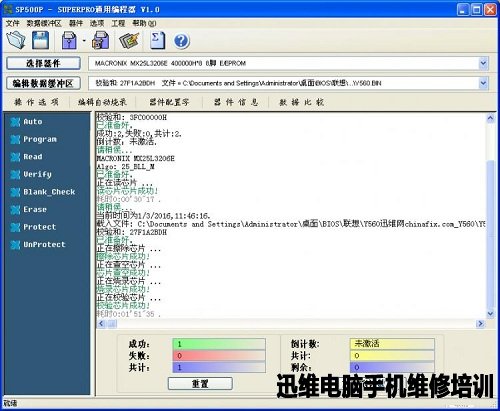
Task: Click the open file folder icon
Action: pyautogui.click(x=16, y=40)
